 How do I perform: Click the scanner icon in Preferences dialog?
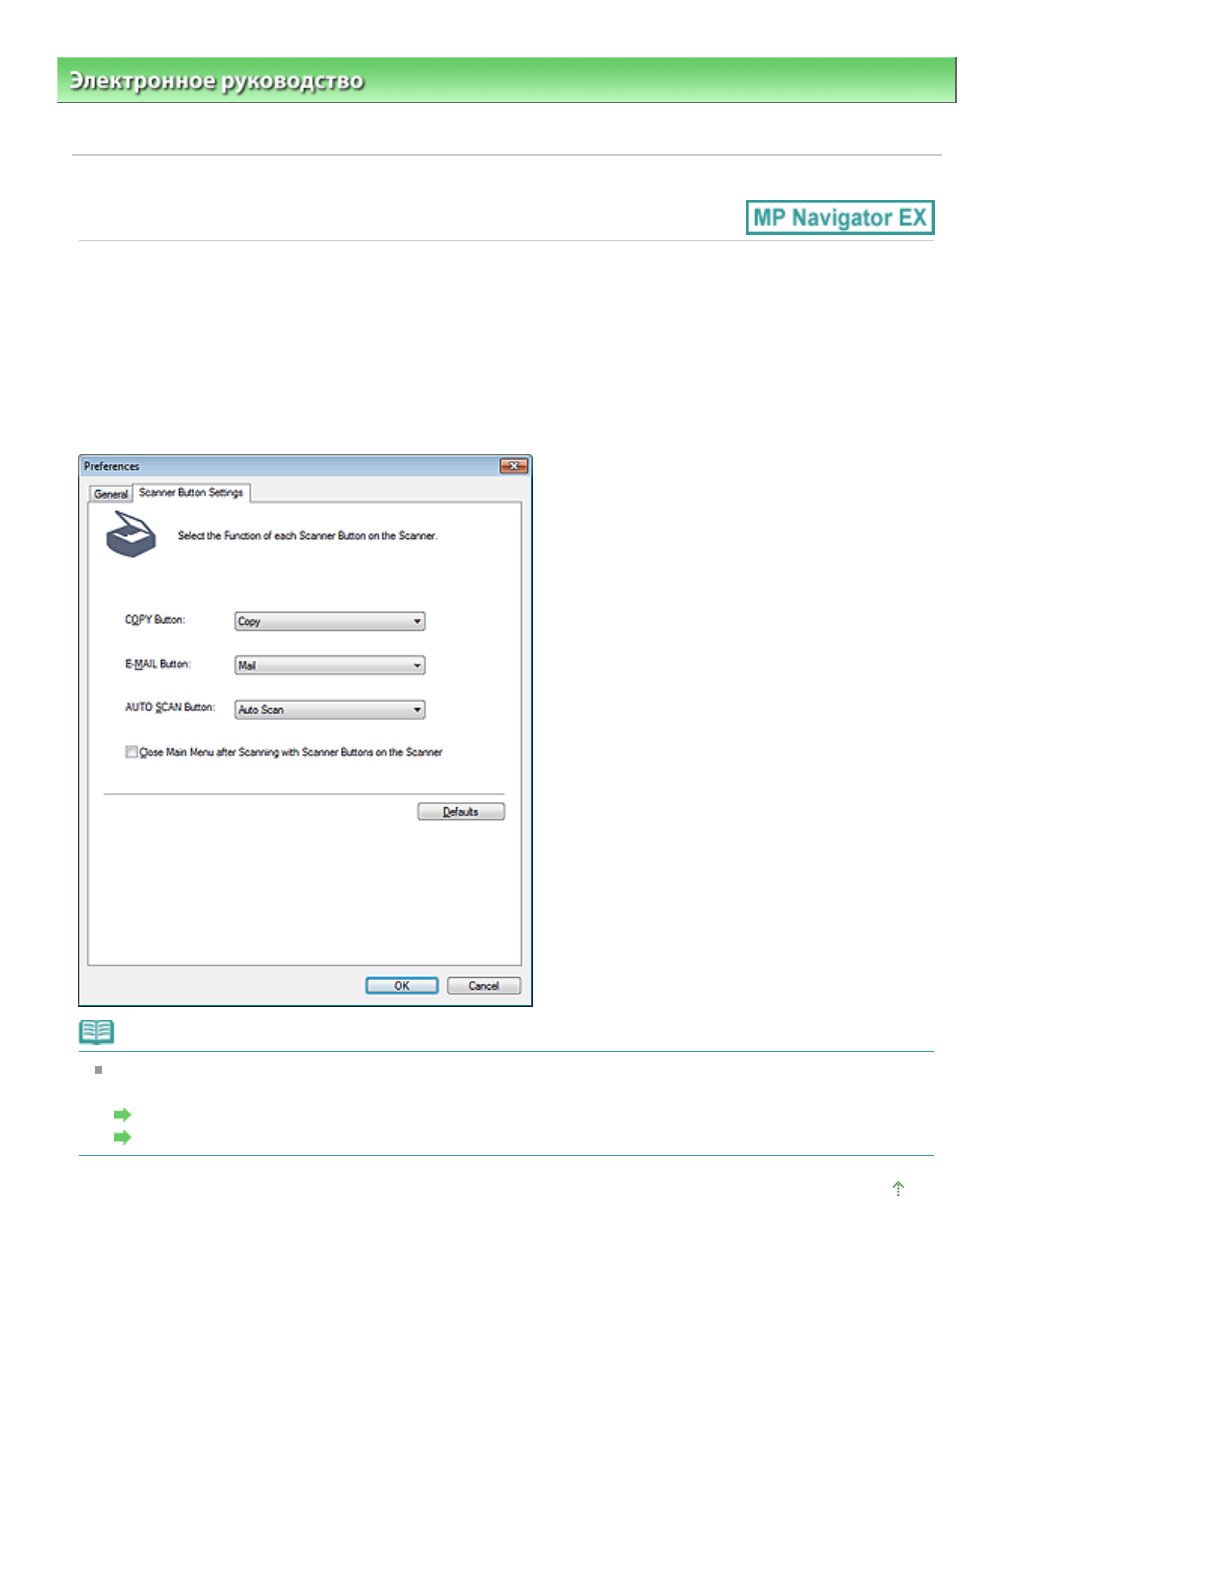(x=131, y=534)
